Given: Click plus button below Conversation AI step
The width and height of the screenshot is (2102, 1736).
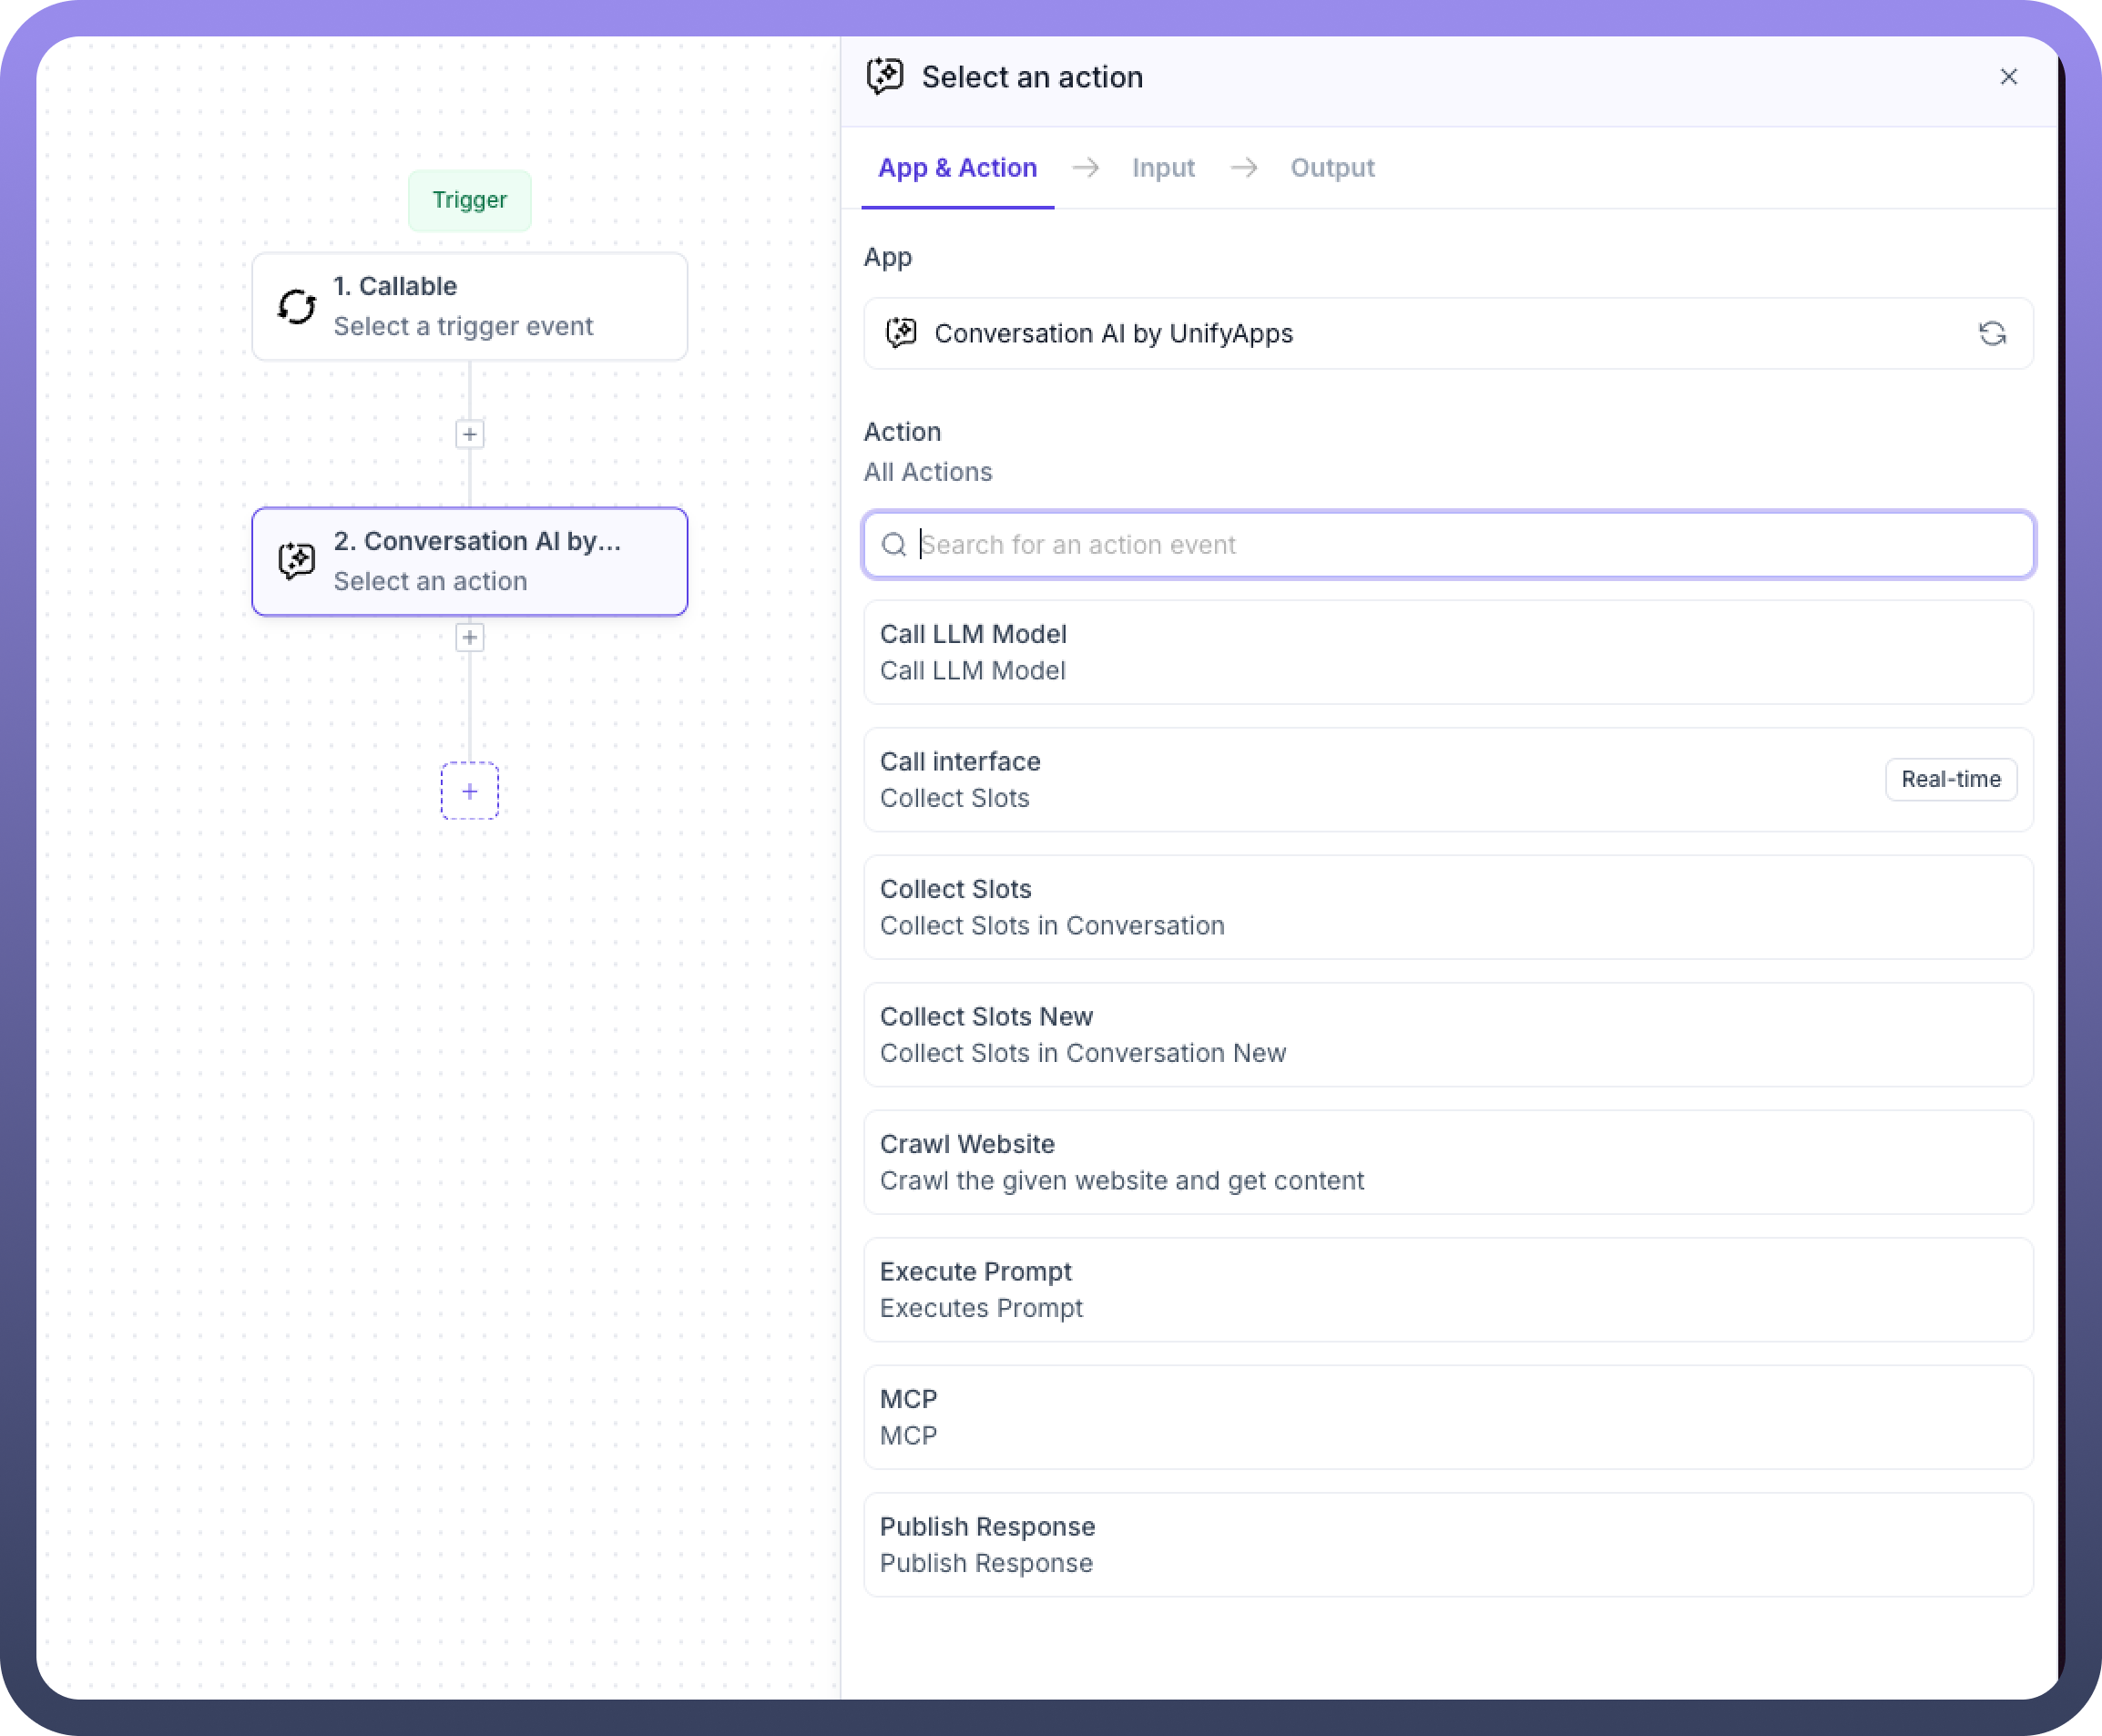Looking at the screenshot, I should (x=469, y=637).
